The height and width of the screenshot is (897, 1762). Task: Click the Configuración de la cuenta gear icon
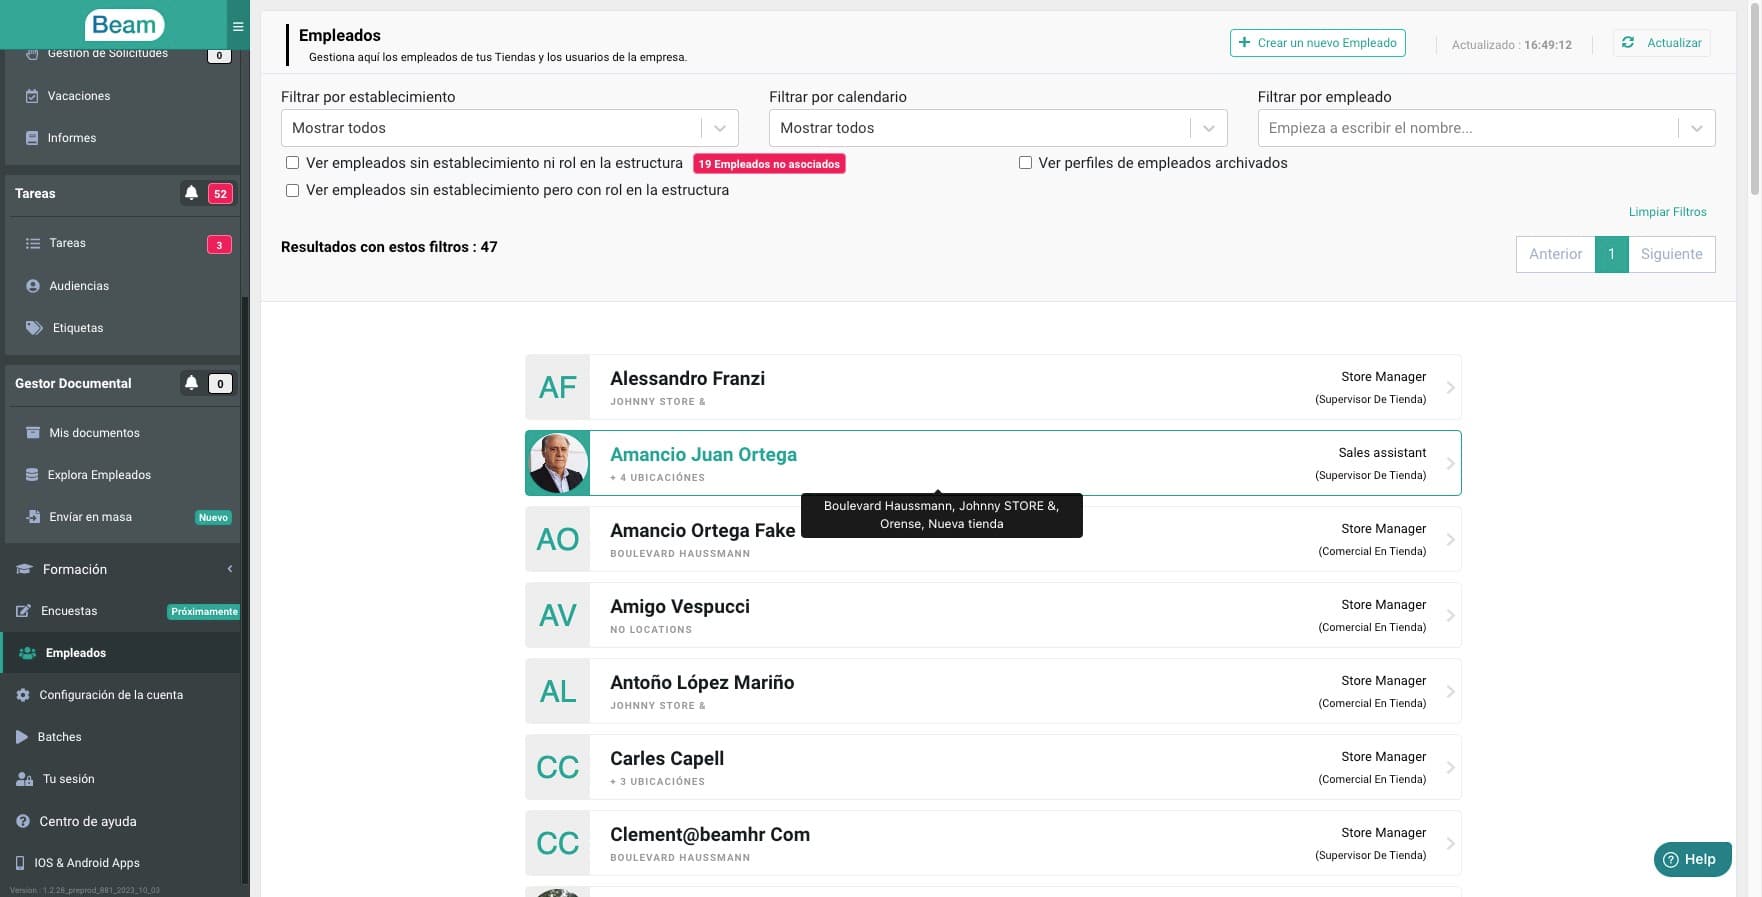[x=23, y=695]
